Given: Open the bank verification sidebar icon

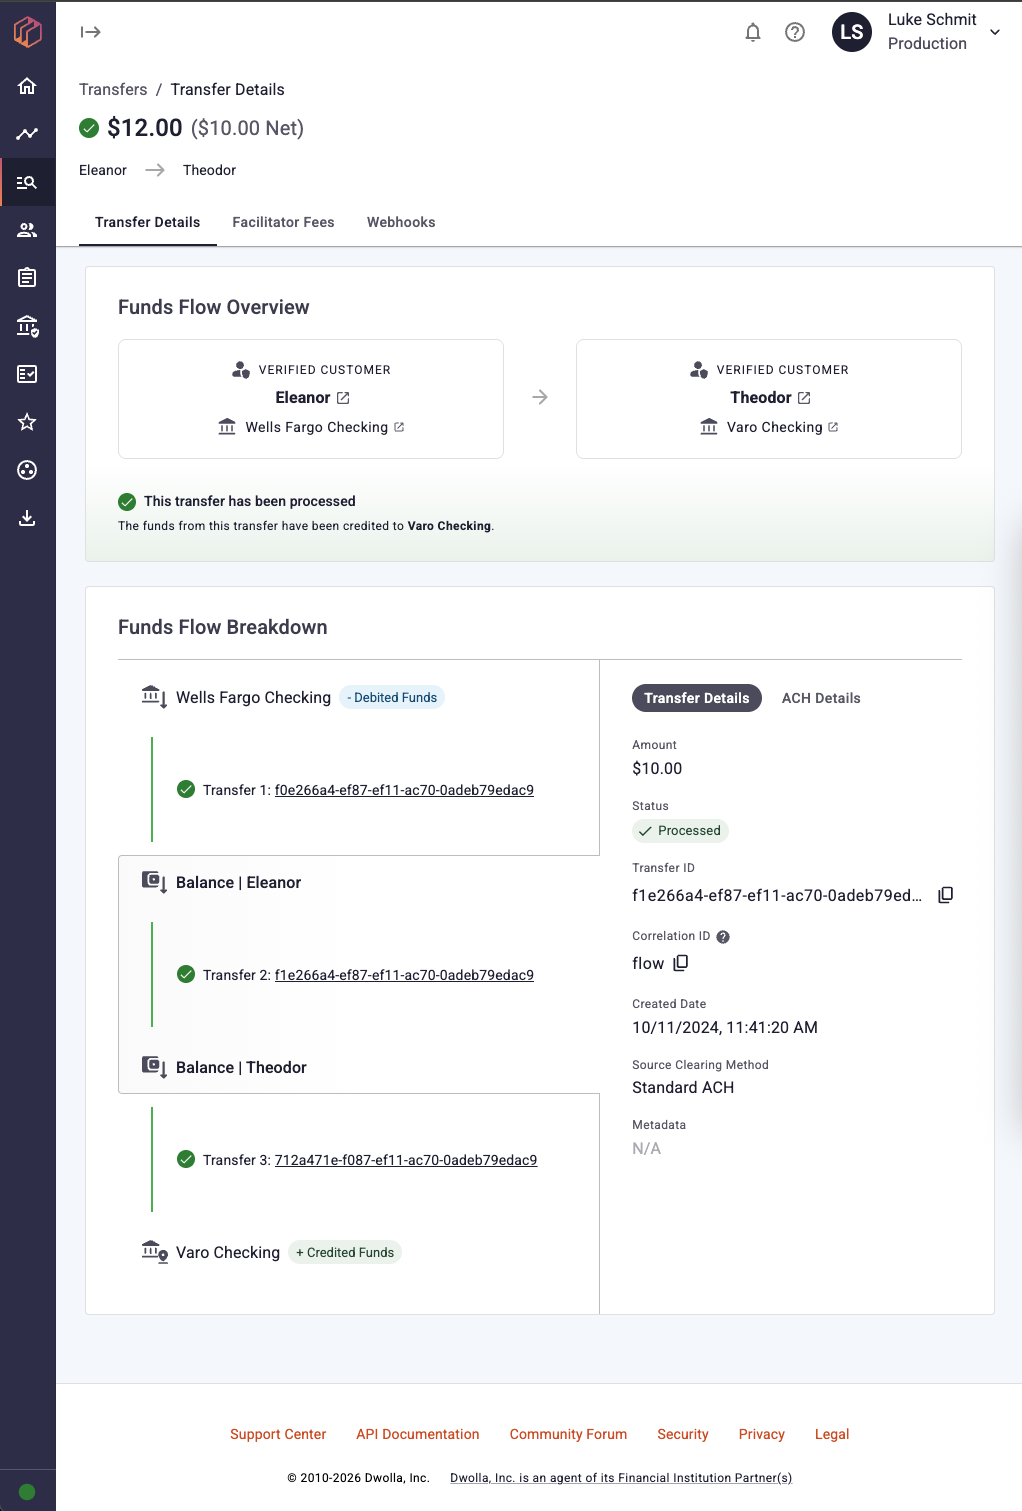Looking at the screenshot, I should pyautogui.click(x=27, y=326).
